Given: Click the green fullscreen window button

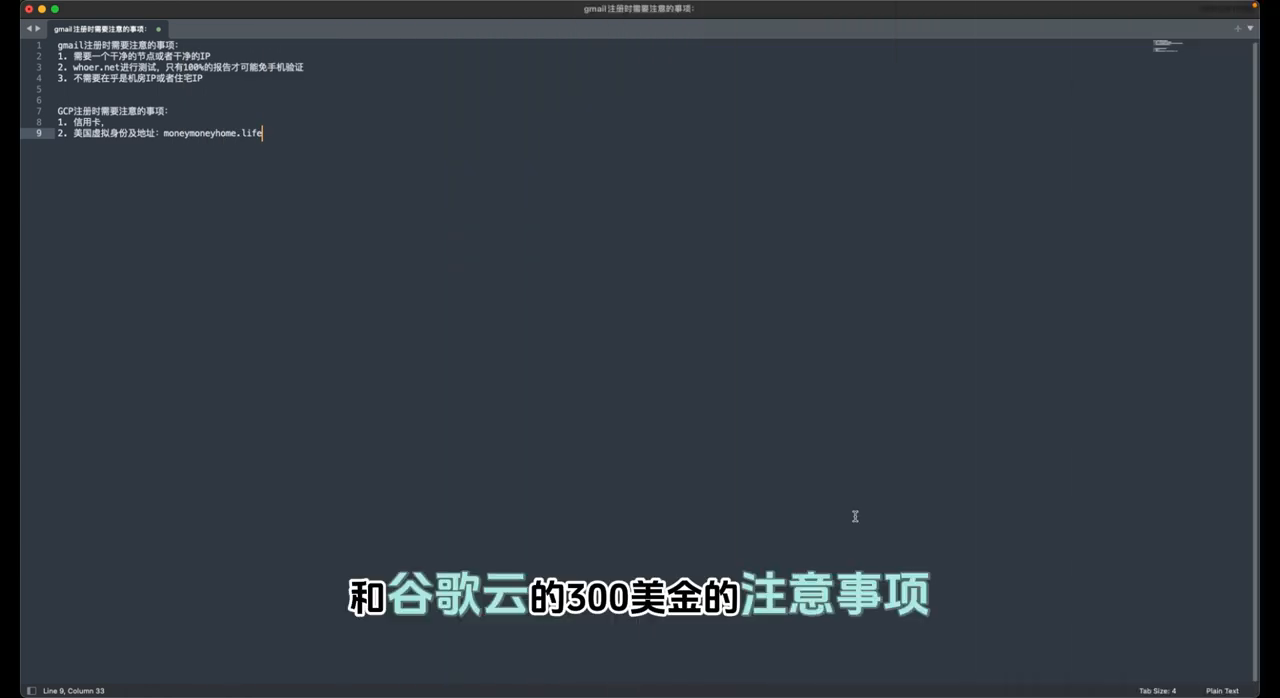Looking at the screenshot, I should [x=55, y=9].
